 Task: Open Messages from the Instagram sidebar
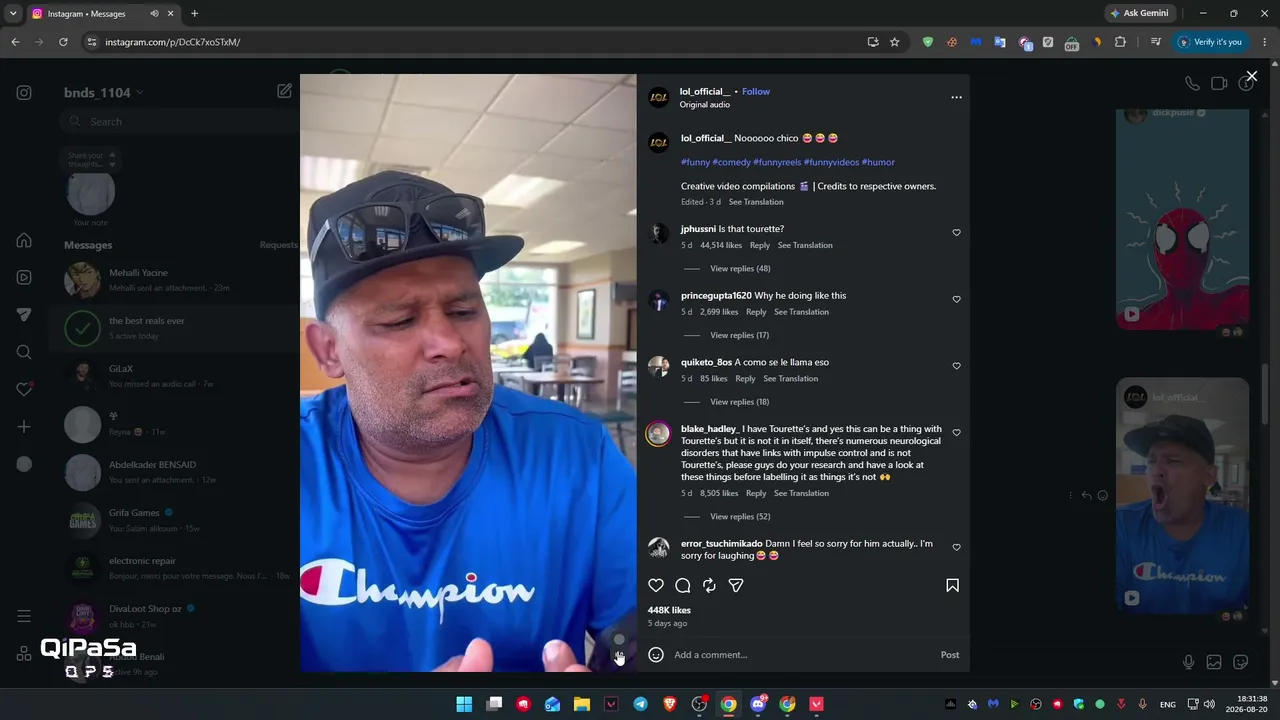coord(24,314)
